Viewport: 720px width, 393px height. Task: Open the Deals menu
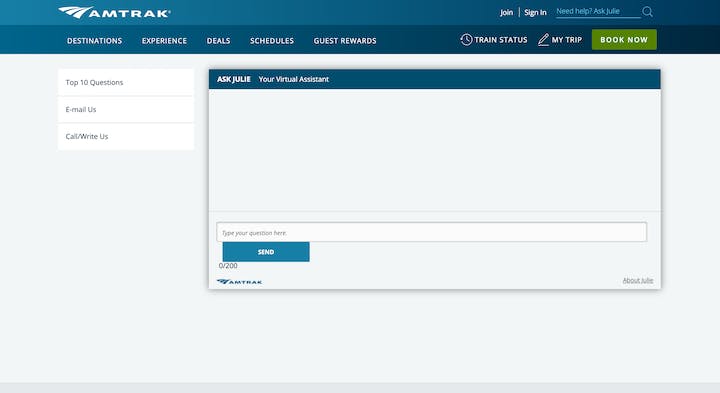219,41
